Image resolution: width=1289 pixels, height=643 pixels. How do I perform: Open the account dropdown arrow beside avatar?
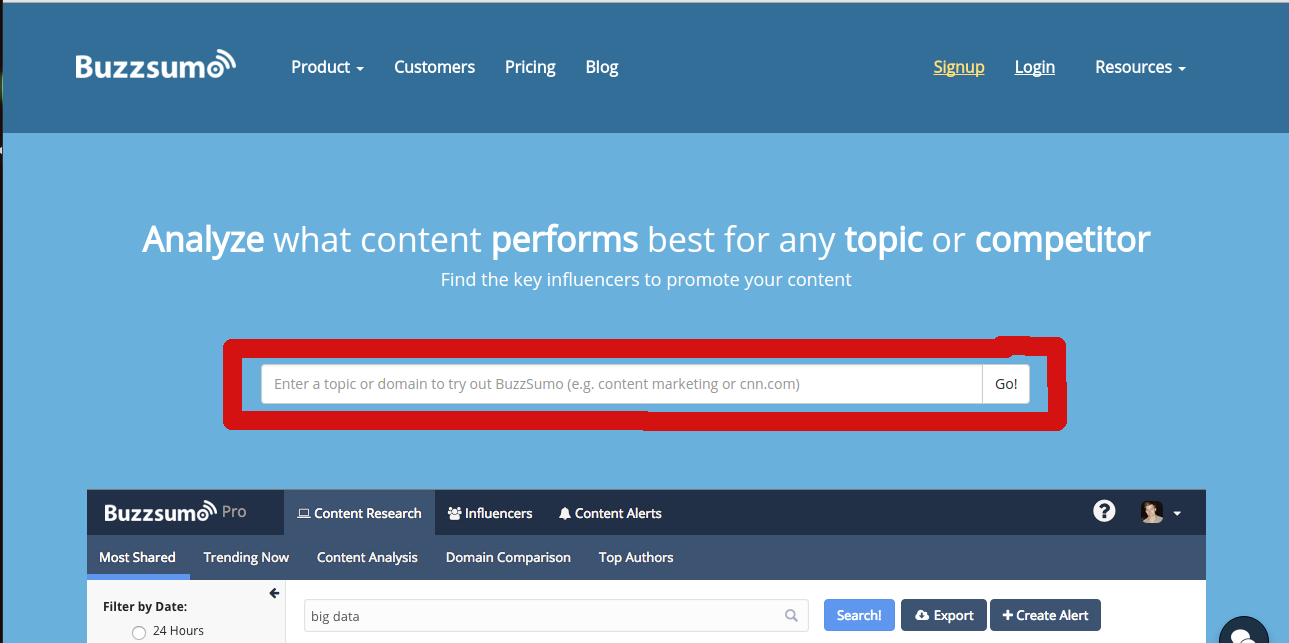[1177, 513]
